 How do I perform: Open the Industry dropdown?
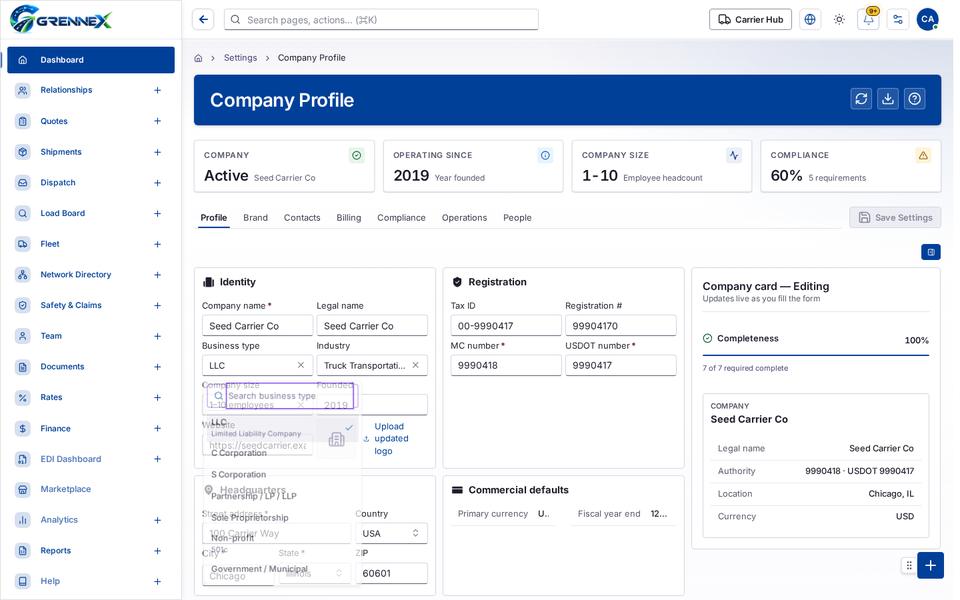coord(372,366)
